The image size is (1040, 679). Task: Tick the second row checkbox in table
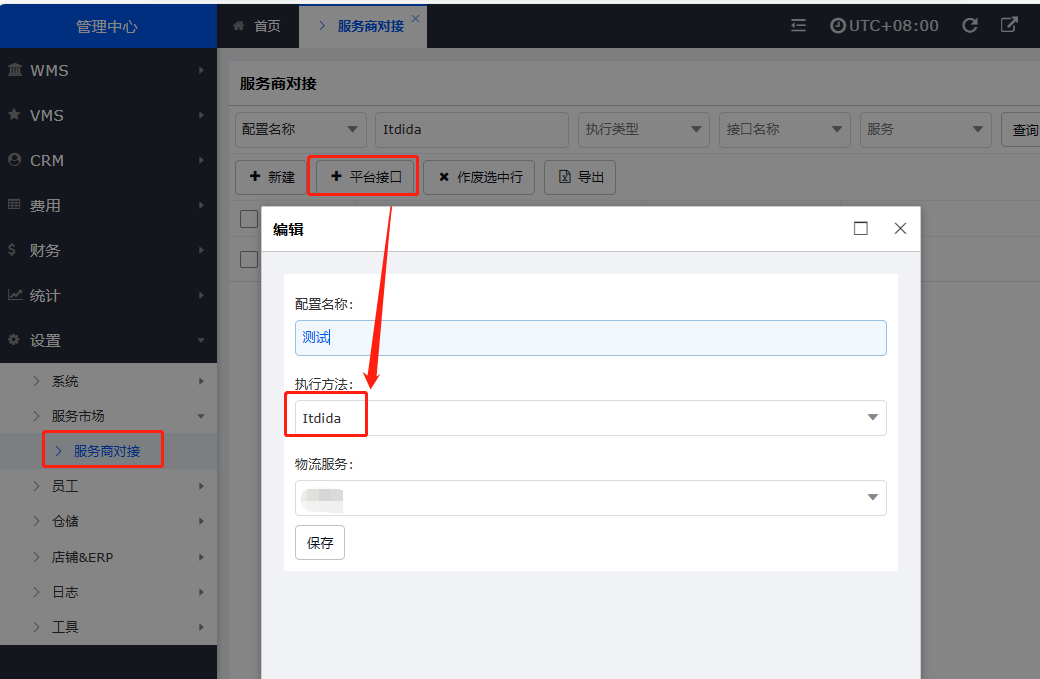point(249,259)
